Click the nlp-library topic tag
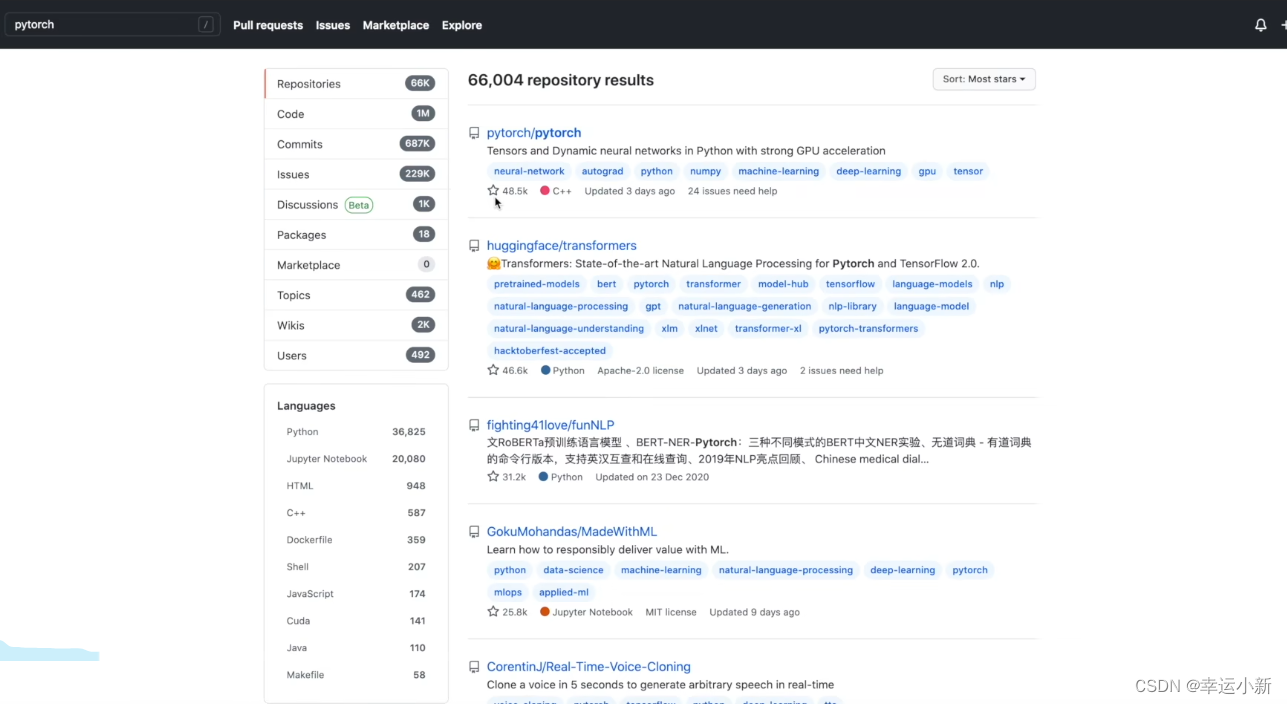 click(852, 306)
